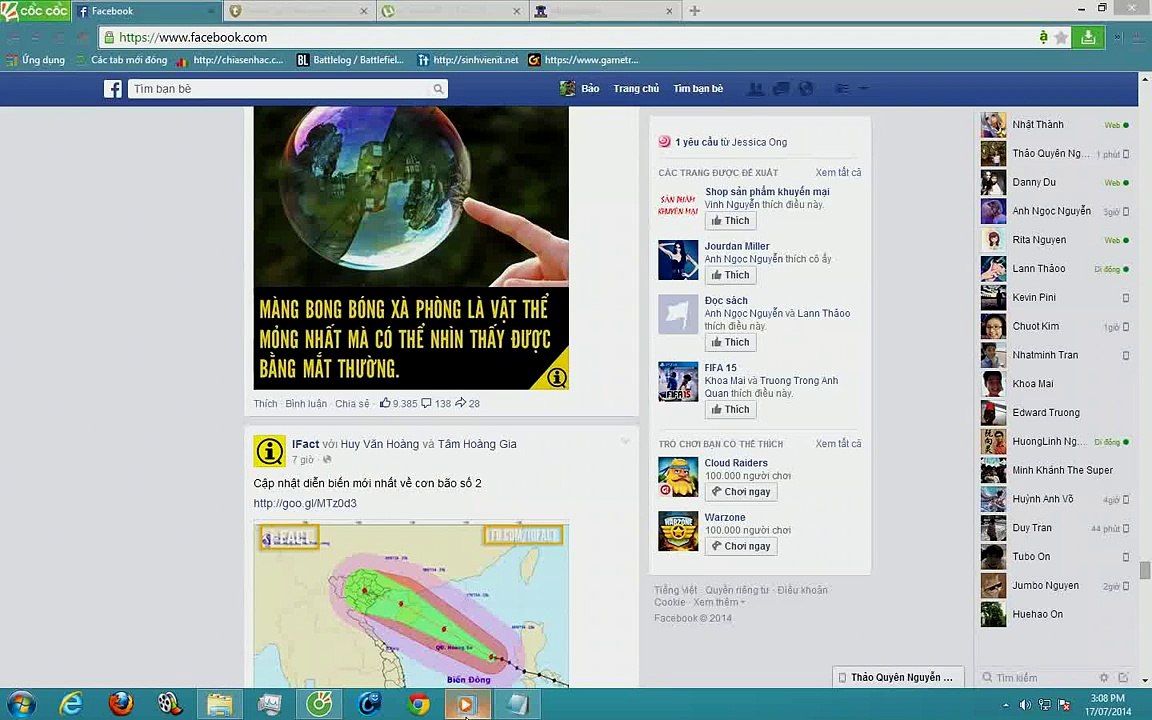Open the goo.gl/MTz0d3 link
1152x720 pixels.
point(305,503)
